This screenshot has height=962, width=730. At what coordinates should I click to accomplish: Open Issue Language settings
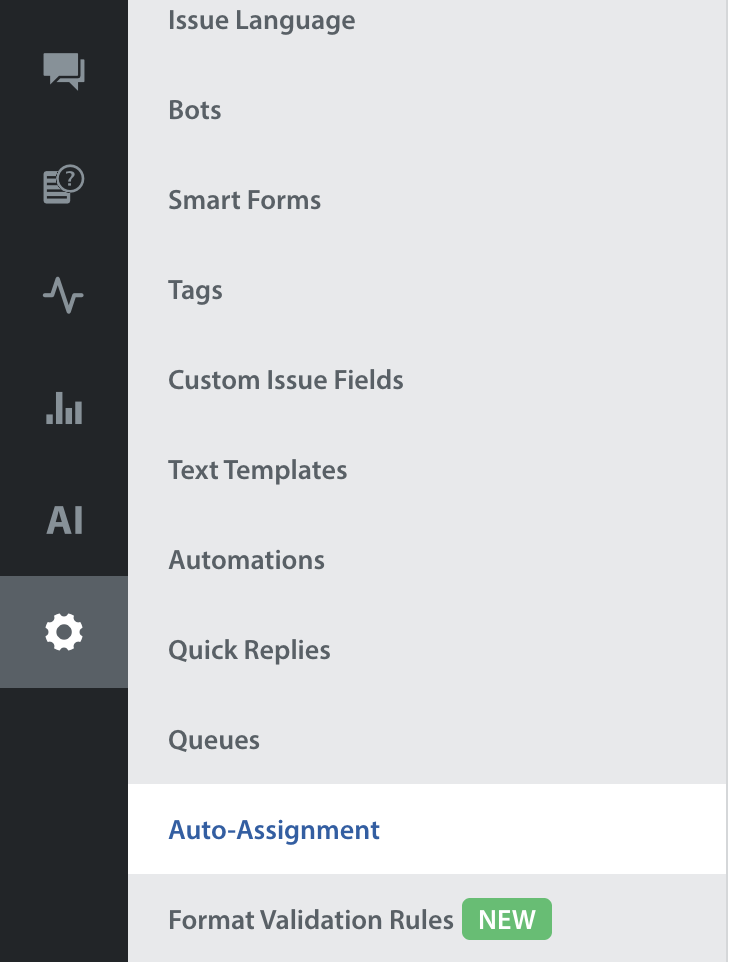click(x=261, y=20)
